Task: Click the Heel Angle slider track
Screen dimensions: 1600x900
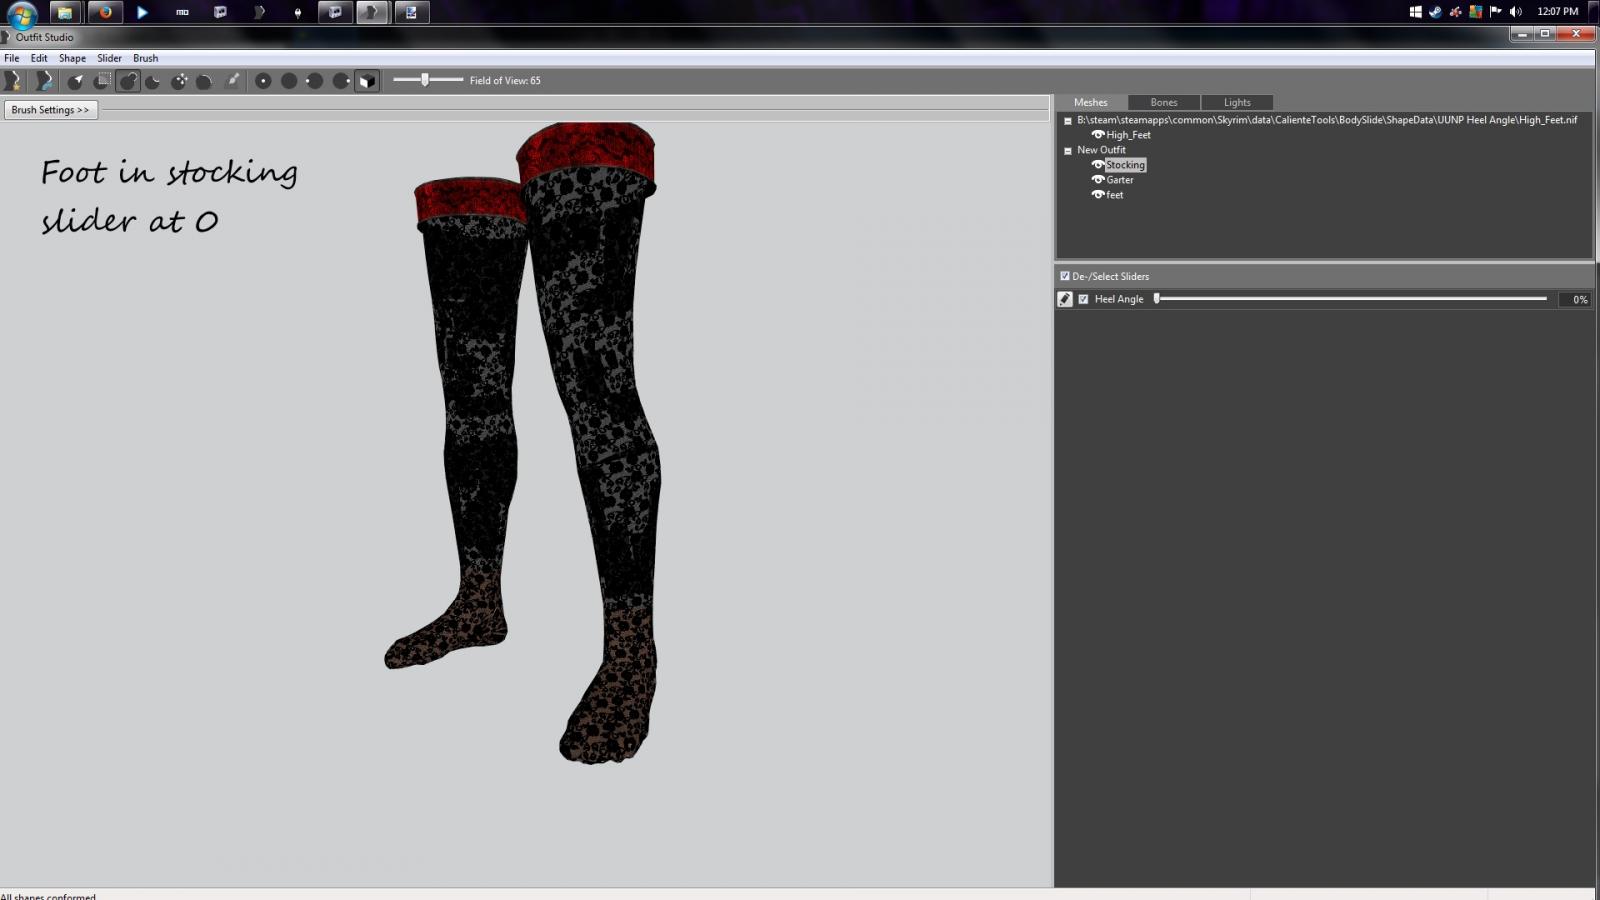Action: point(1351,298)
